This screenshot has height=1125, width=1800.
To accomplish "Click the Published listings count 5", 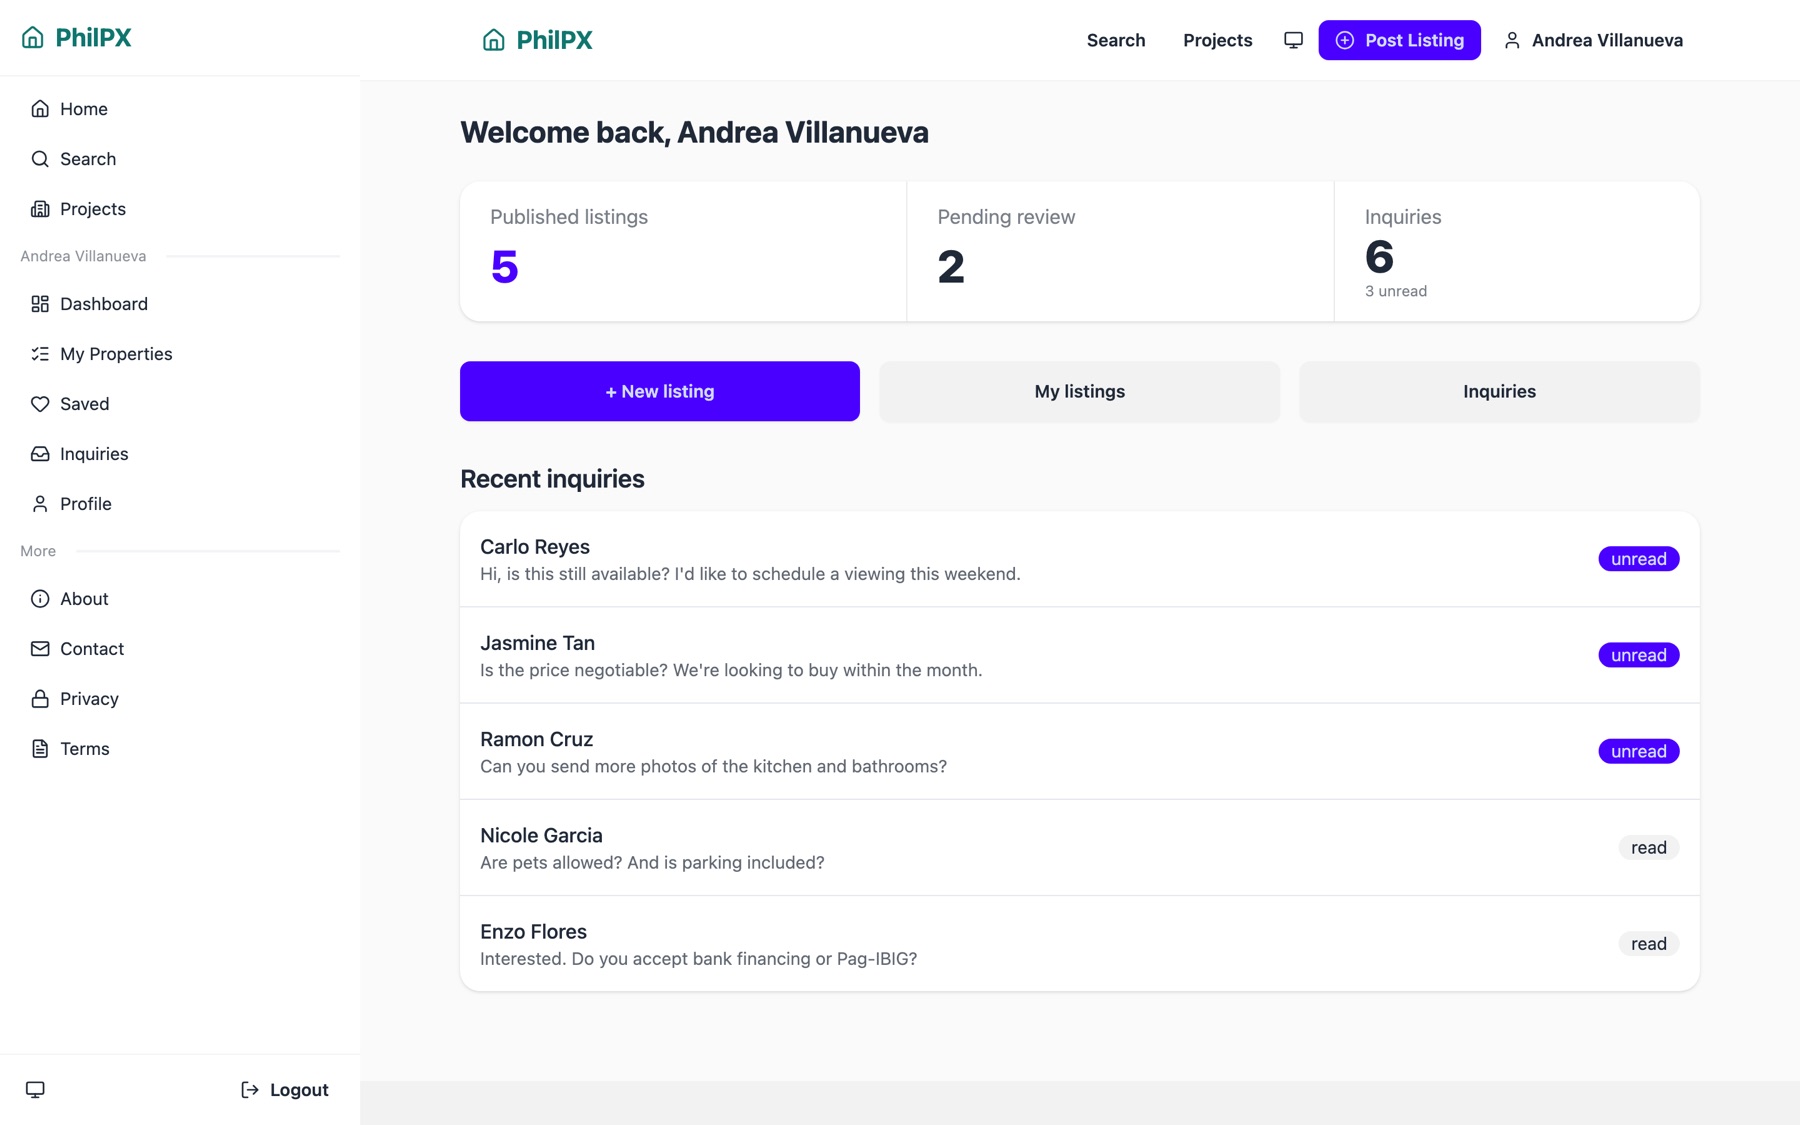I will point(504,267).
